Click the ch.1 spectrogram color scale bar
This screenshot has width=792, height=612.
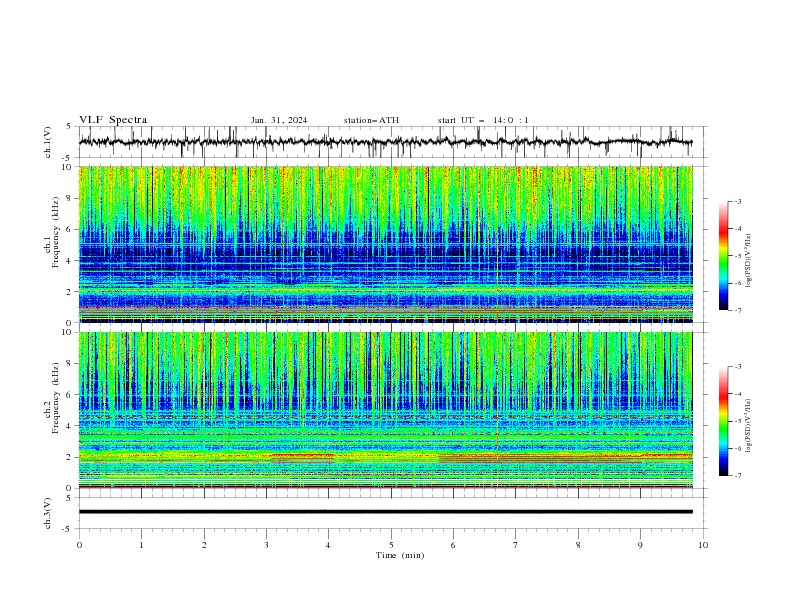point(723,256)
